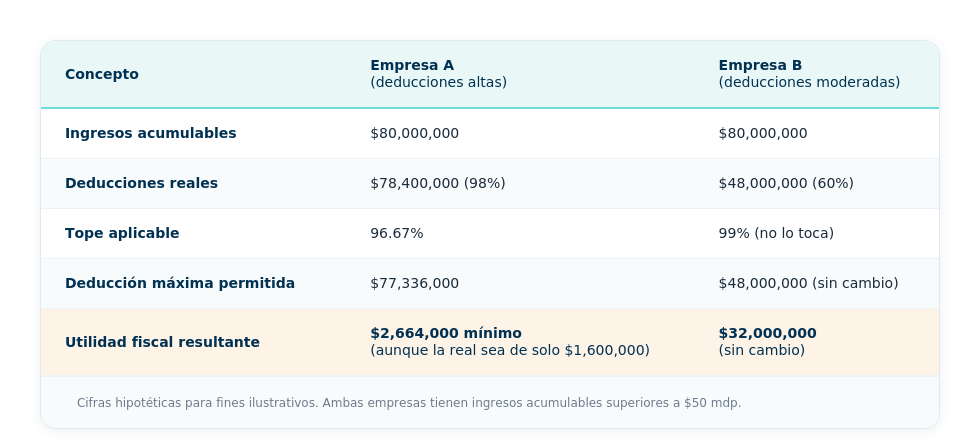Select the Utilidad fiscal resultante label
980x440 pixels.
(162, 342)
